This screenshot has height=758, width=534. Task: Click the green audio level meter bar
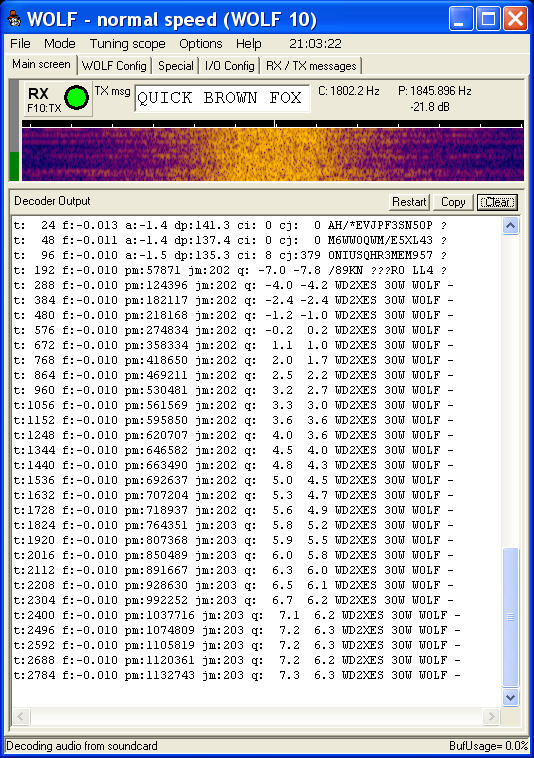pyautogui.click(x=14, y=166)
